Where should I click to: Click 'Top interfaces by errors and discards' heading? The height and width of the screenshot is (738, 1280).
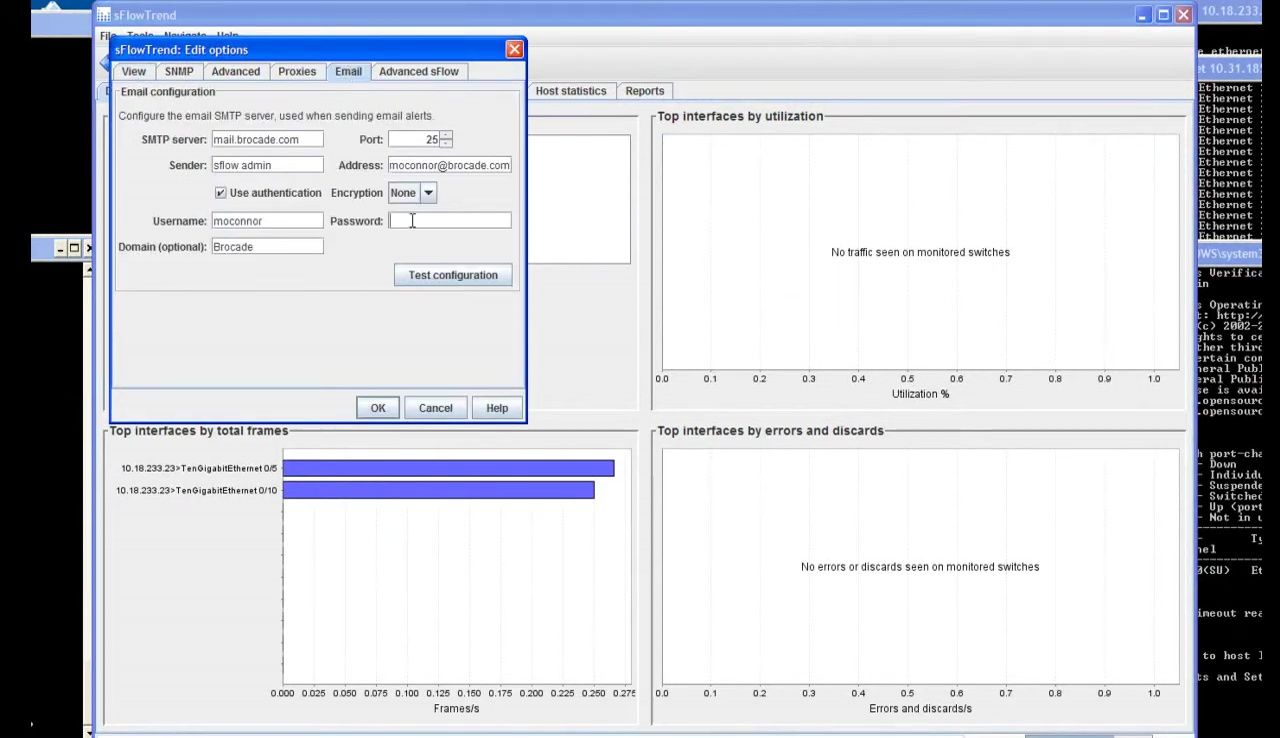click(770, 431)
